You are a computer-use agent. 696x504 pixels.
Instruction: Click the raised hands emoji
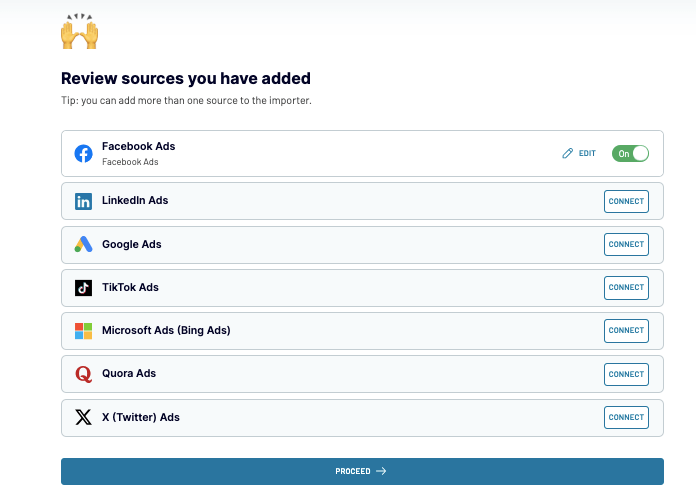pyautogui.click(x=79, y=31)
